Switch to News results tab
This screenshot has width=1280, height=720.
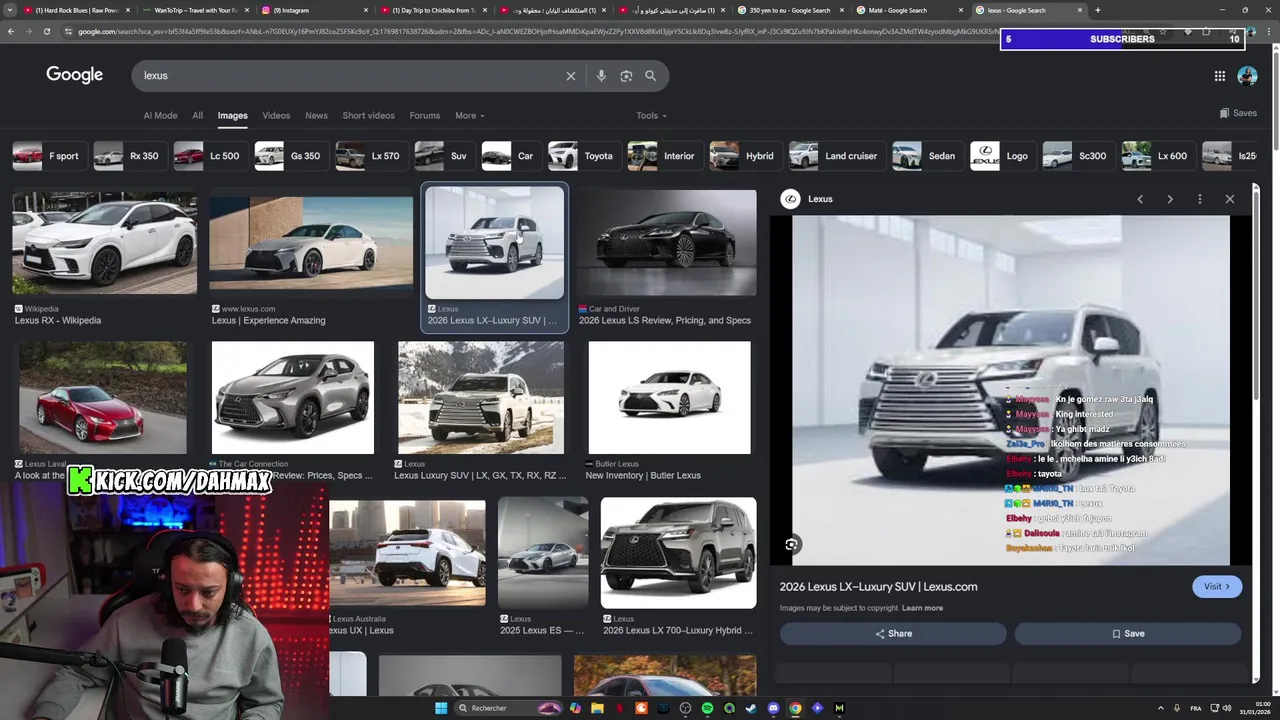(316, 116)
